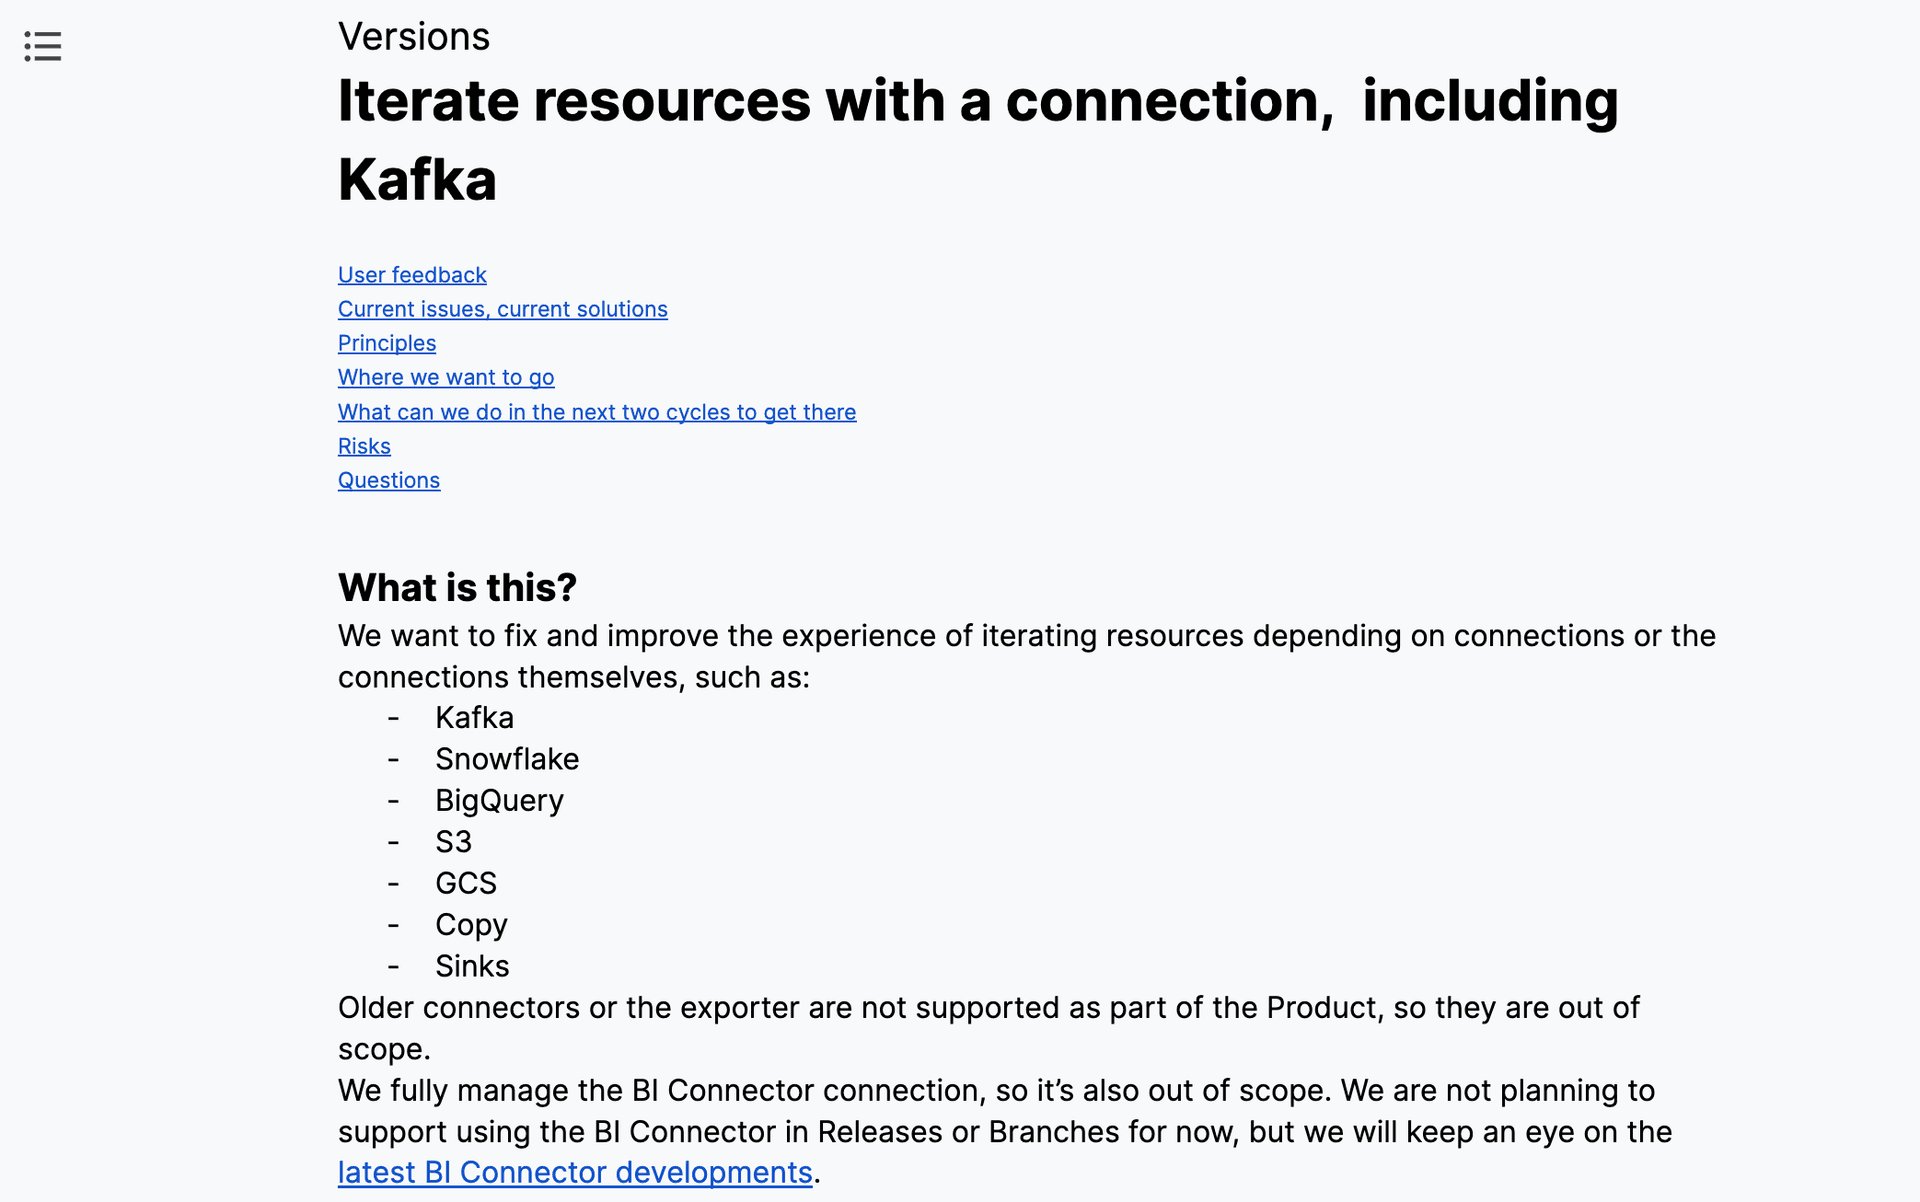The width and height of the screenshot is (1920, 1202).
Task: Jump to the Questions section link
Action: [x=388, y=480]
